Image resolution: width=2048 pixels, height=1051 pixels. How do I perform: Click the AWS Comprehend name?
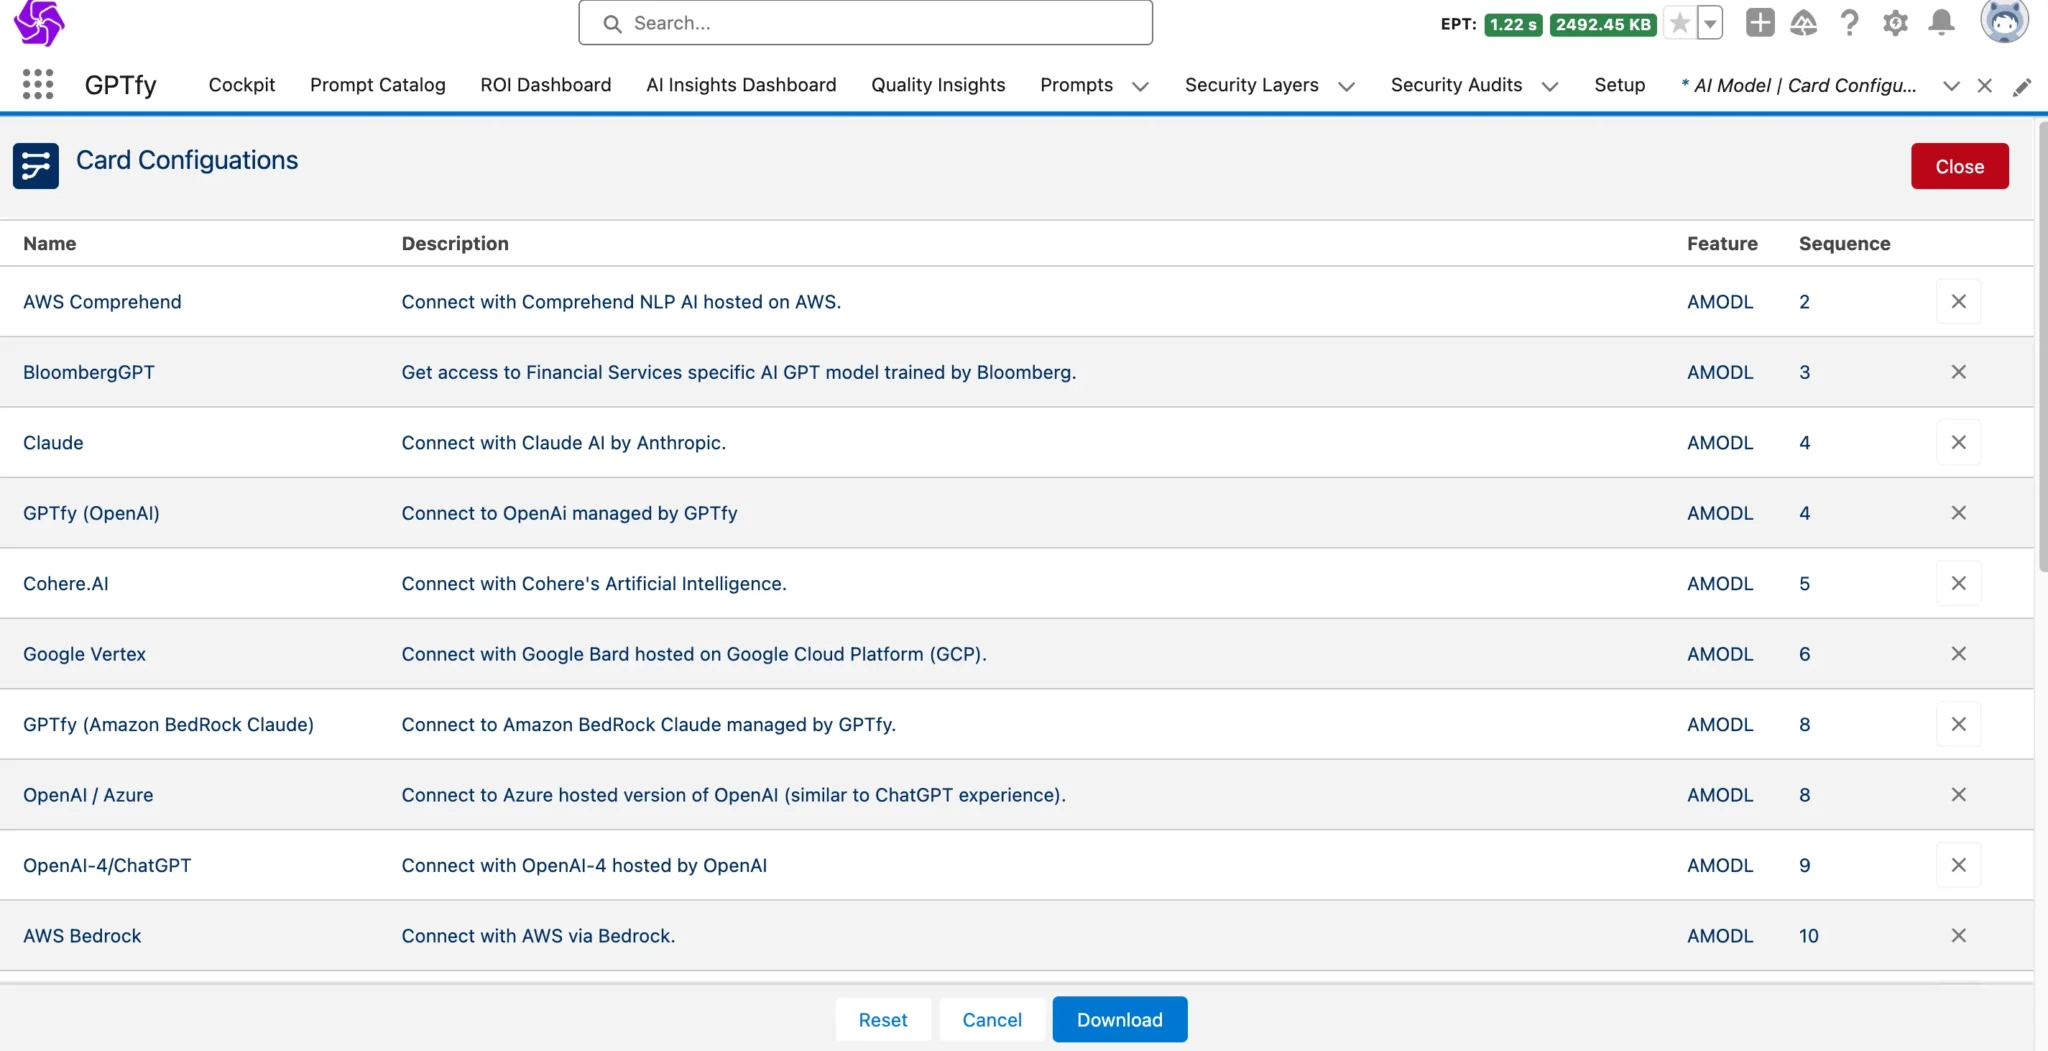(x=102, y=301)
